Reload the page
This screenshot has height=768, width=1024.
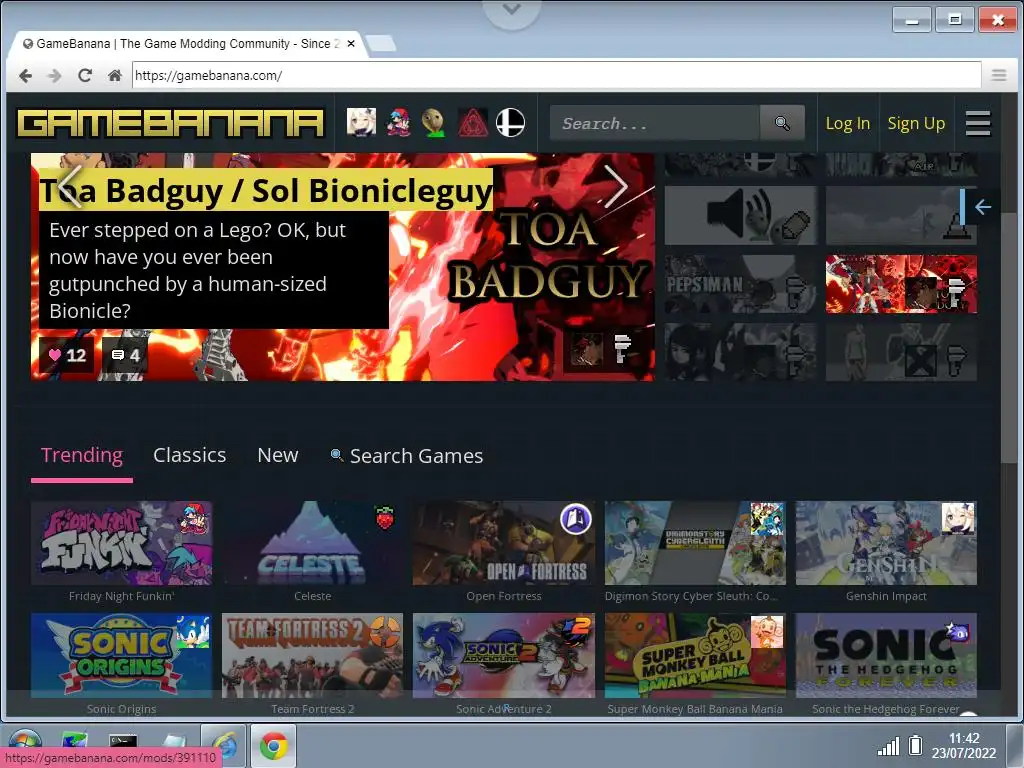point(84,76)
